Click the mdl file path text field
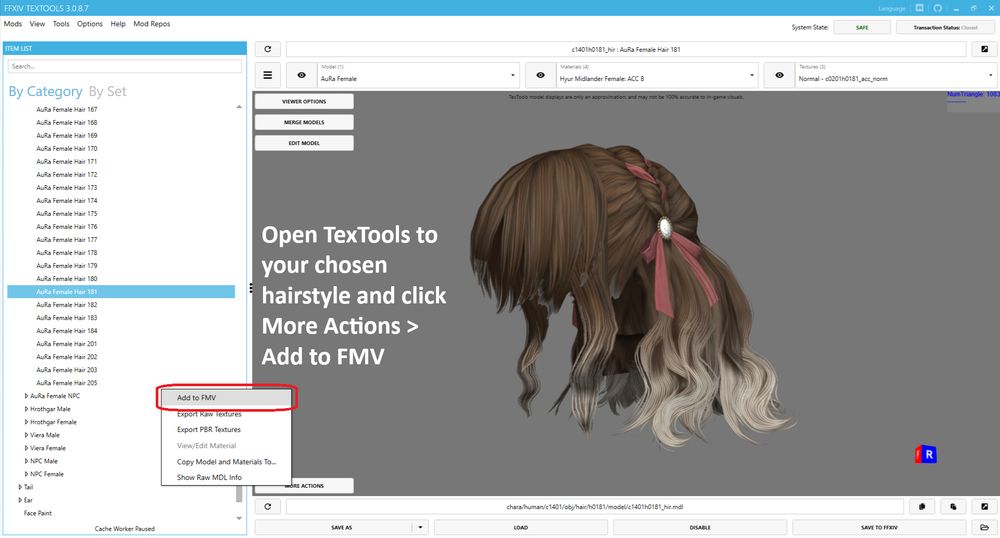 (x=594, y=507)
